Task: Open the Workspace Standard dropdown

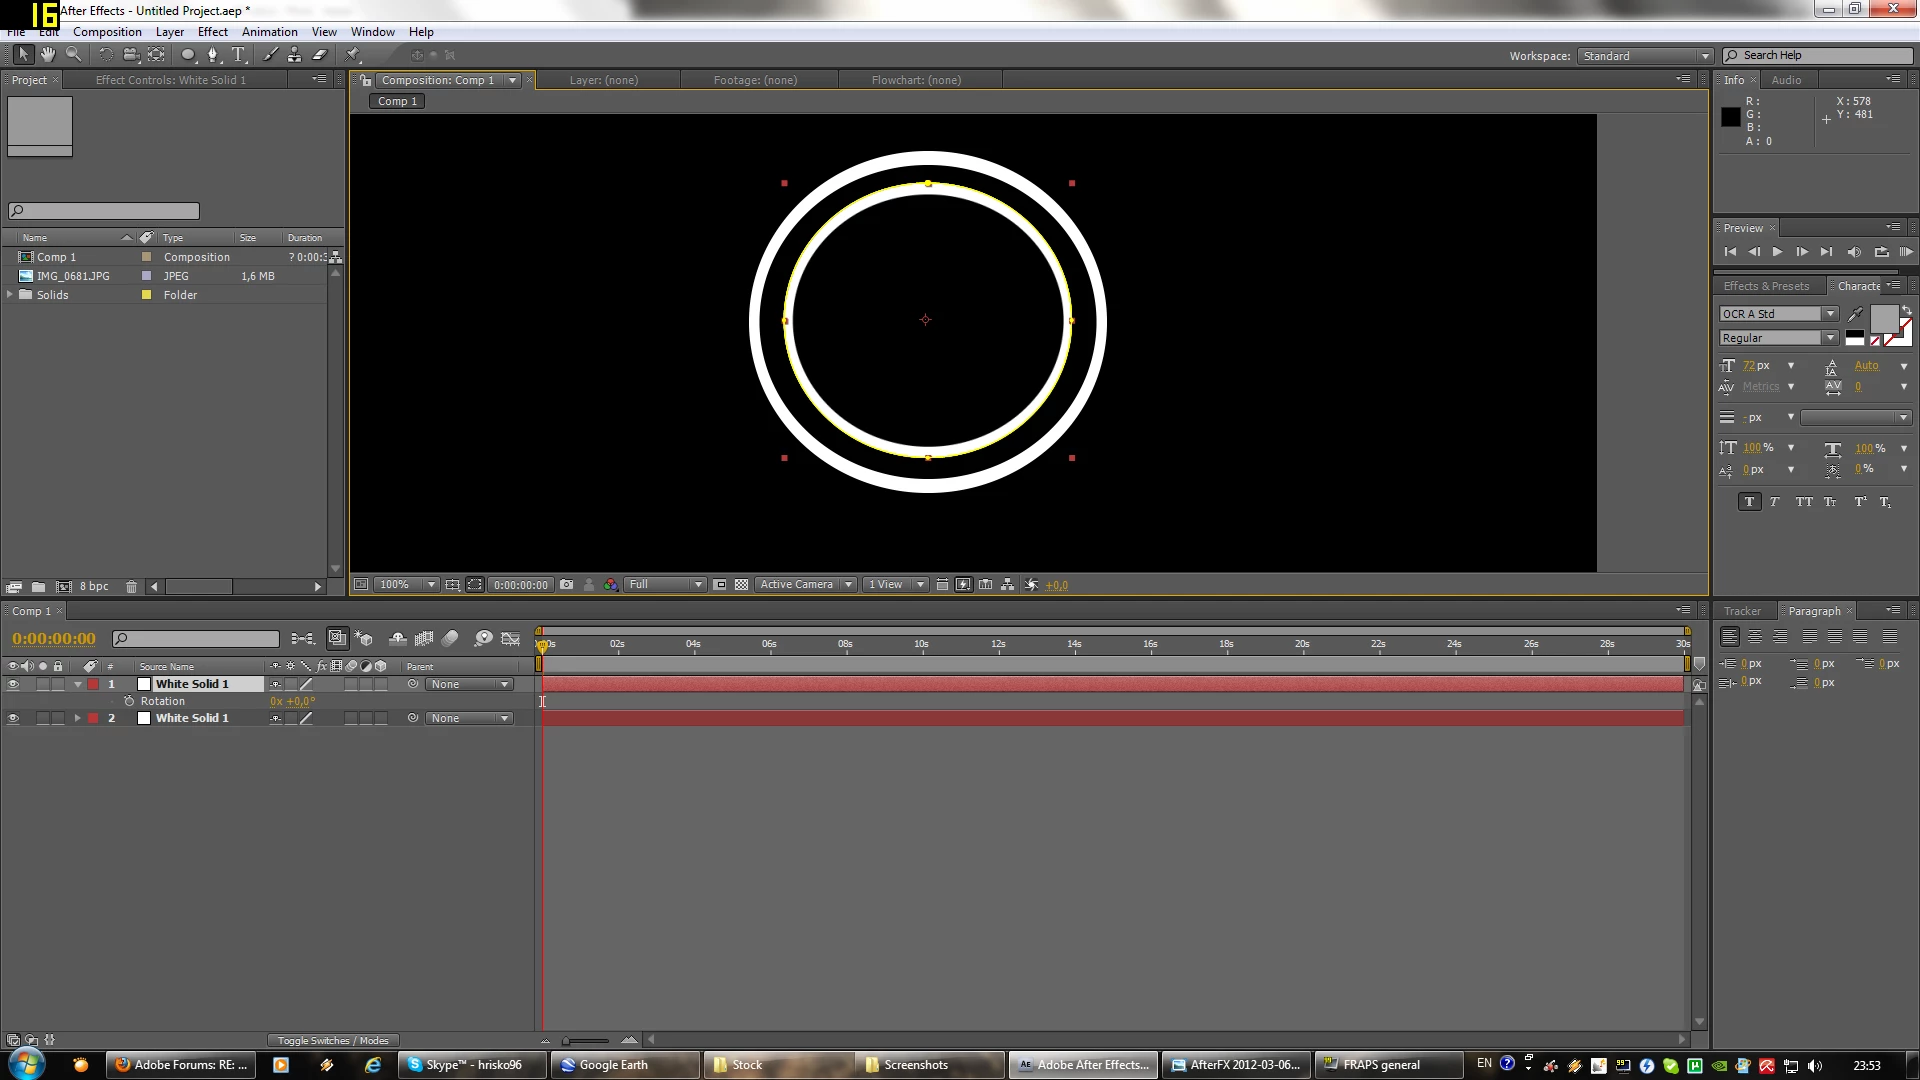Action: pos(1645,56)
